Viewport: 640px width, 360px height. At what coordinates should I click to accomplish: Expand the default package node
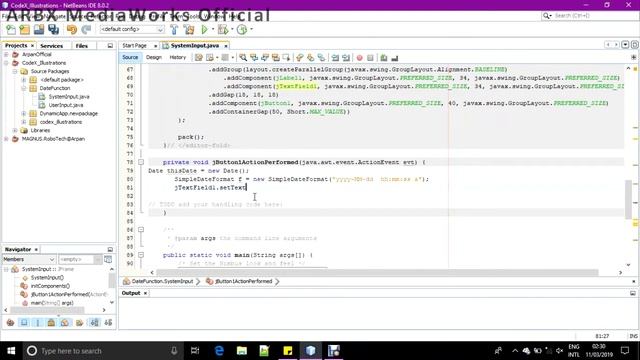pos(24,80)
